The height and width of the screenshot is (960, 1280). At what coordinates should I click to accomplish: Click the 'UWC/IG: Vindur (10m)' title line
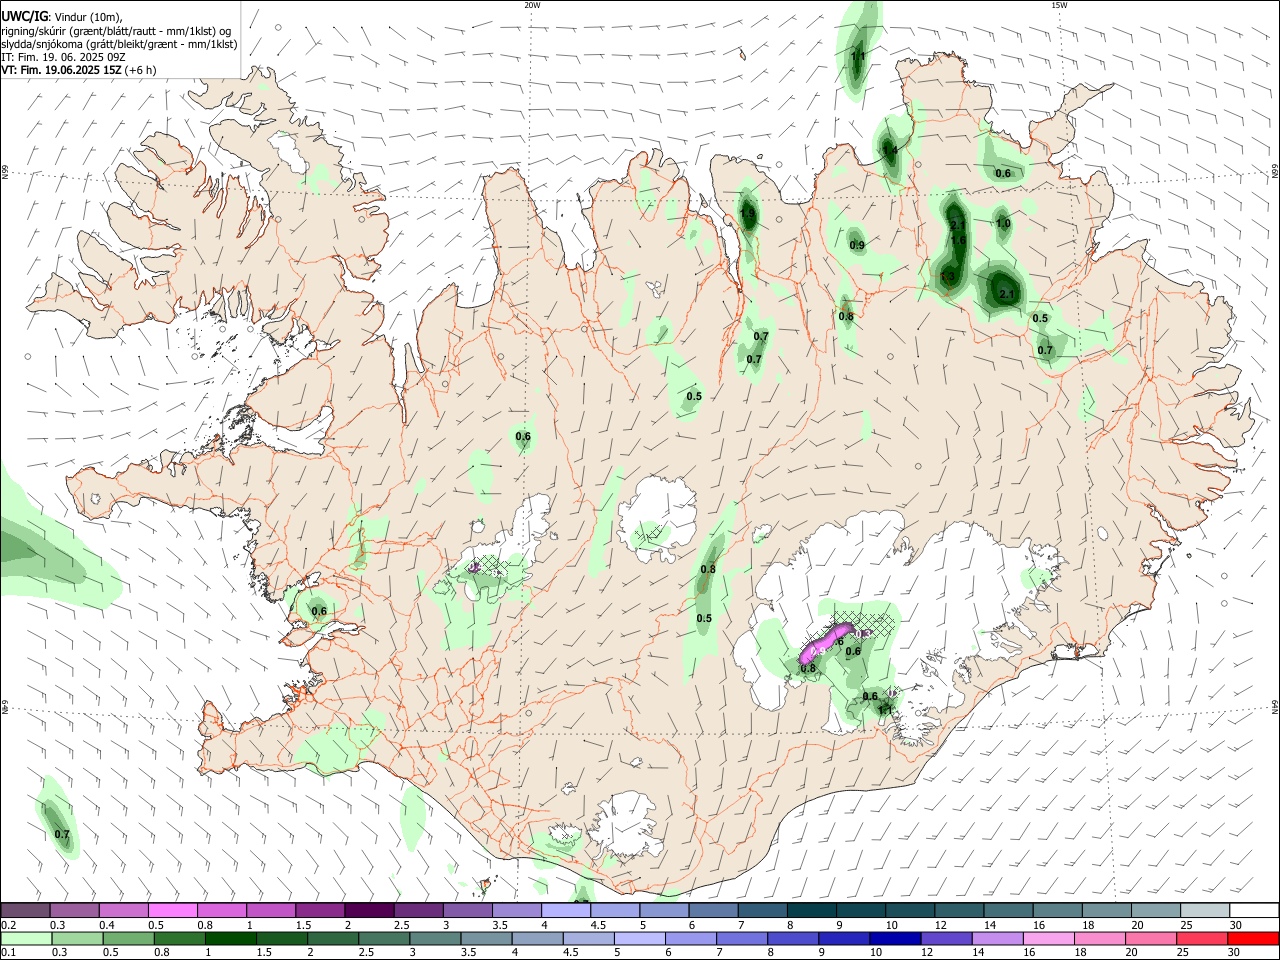(62, 16)
